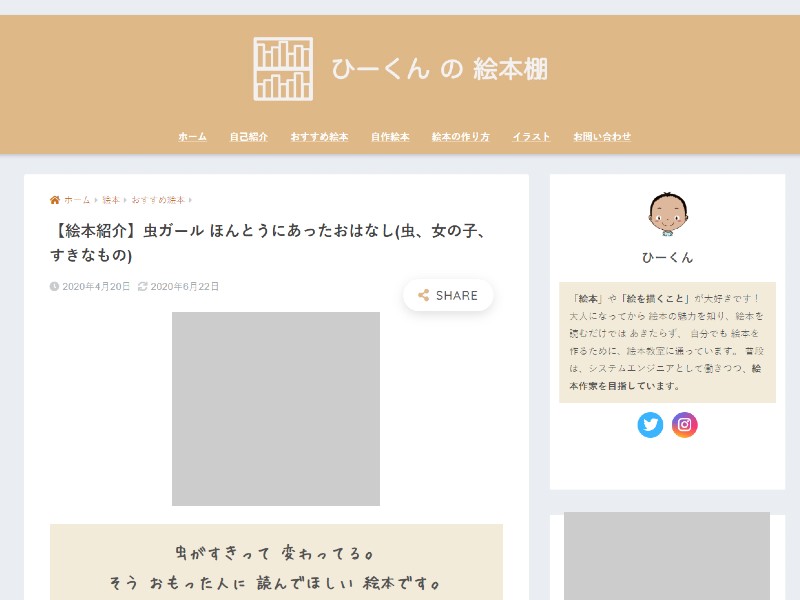Open the ホーム navigation menu item
The image size is (800, 600).
[x=192, y=137]
